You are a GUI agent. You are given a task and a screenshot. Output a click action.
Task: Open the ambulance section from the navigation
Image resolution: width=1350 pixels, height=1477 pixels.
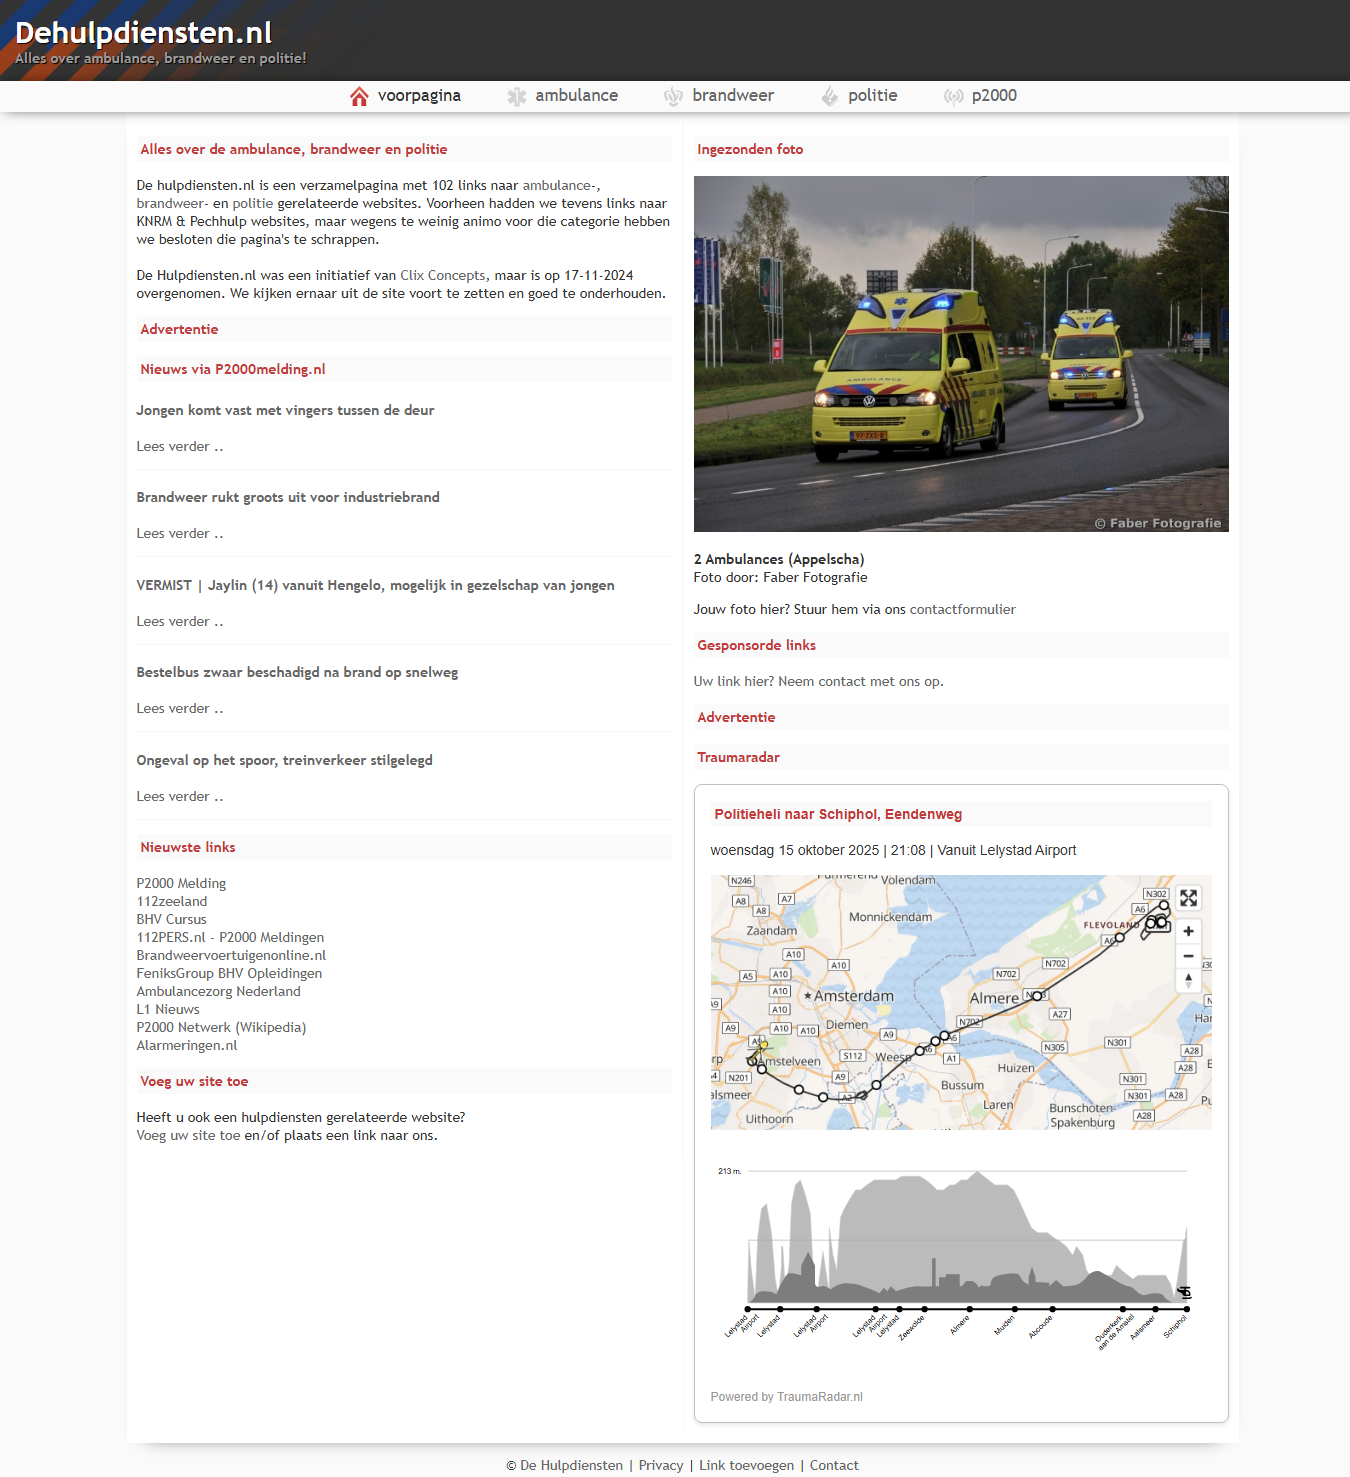pos(577,96)
